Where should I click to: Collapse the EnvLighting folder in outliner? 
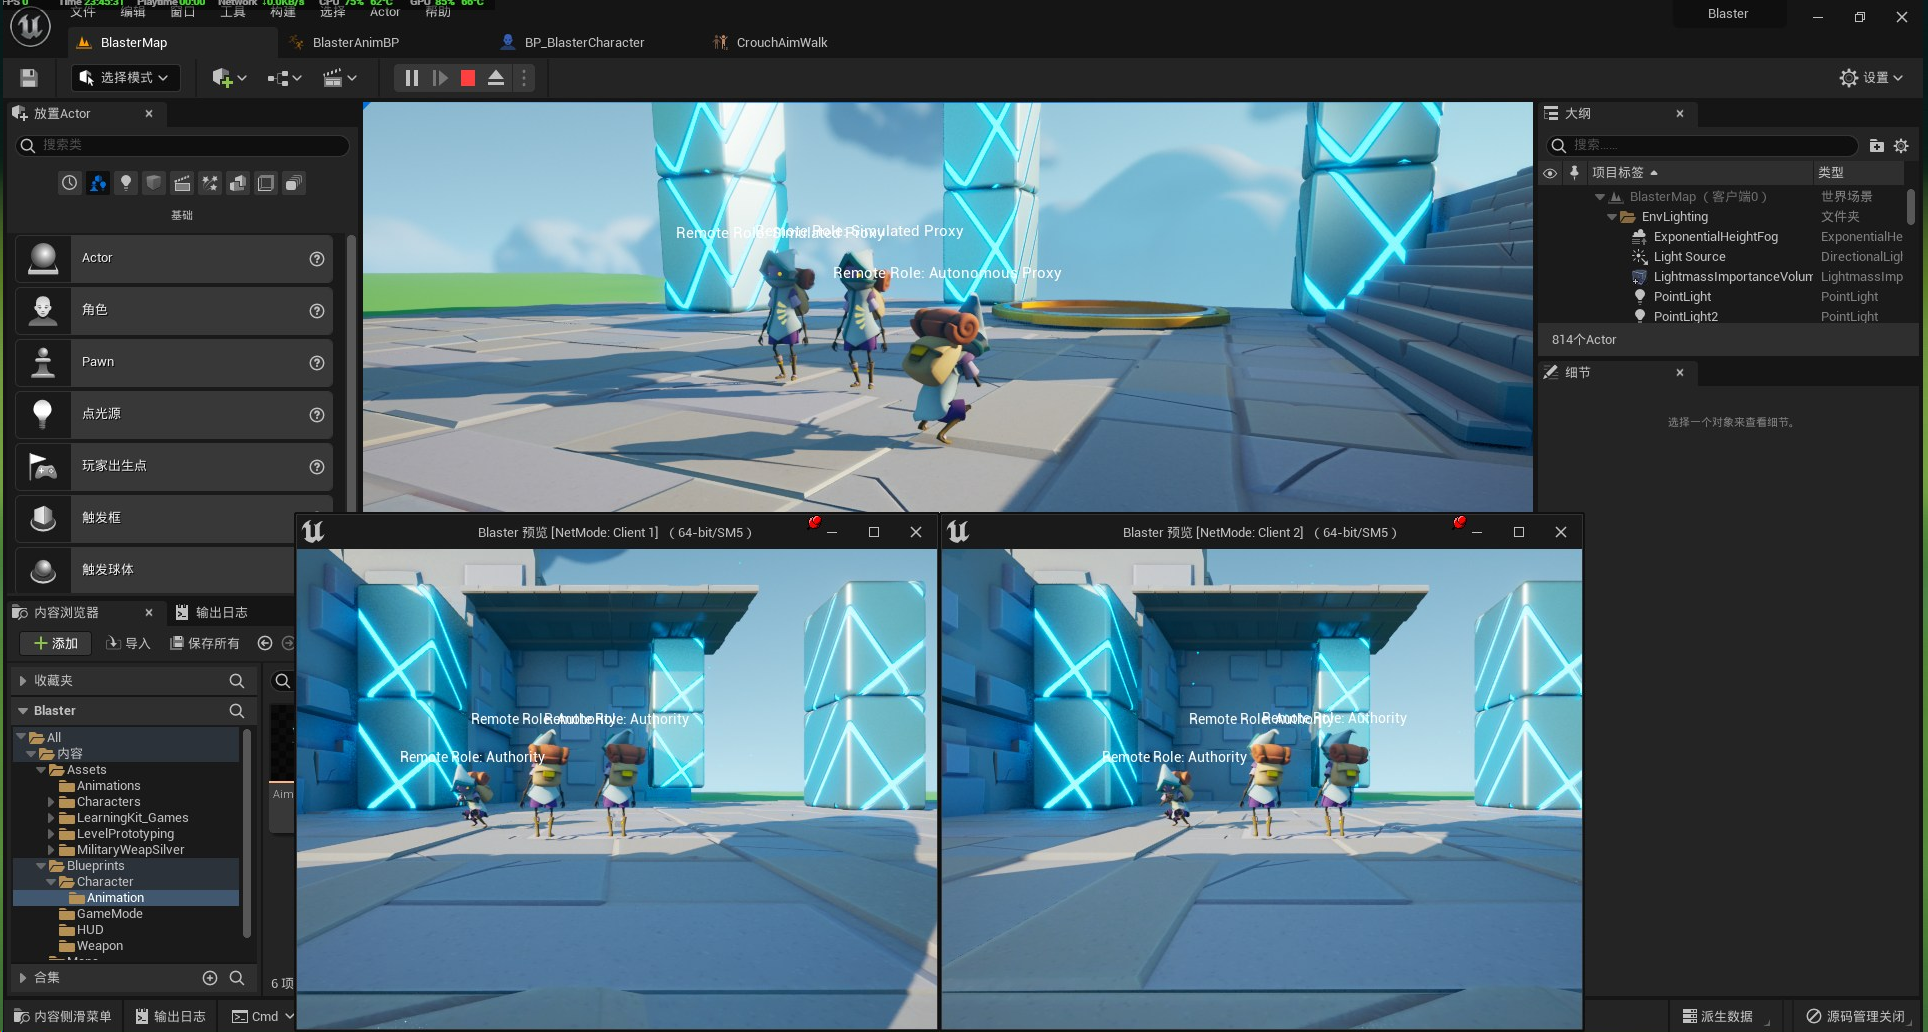click(1612, 217)
